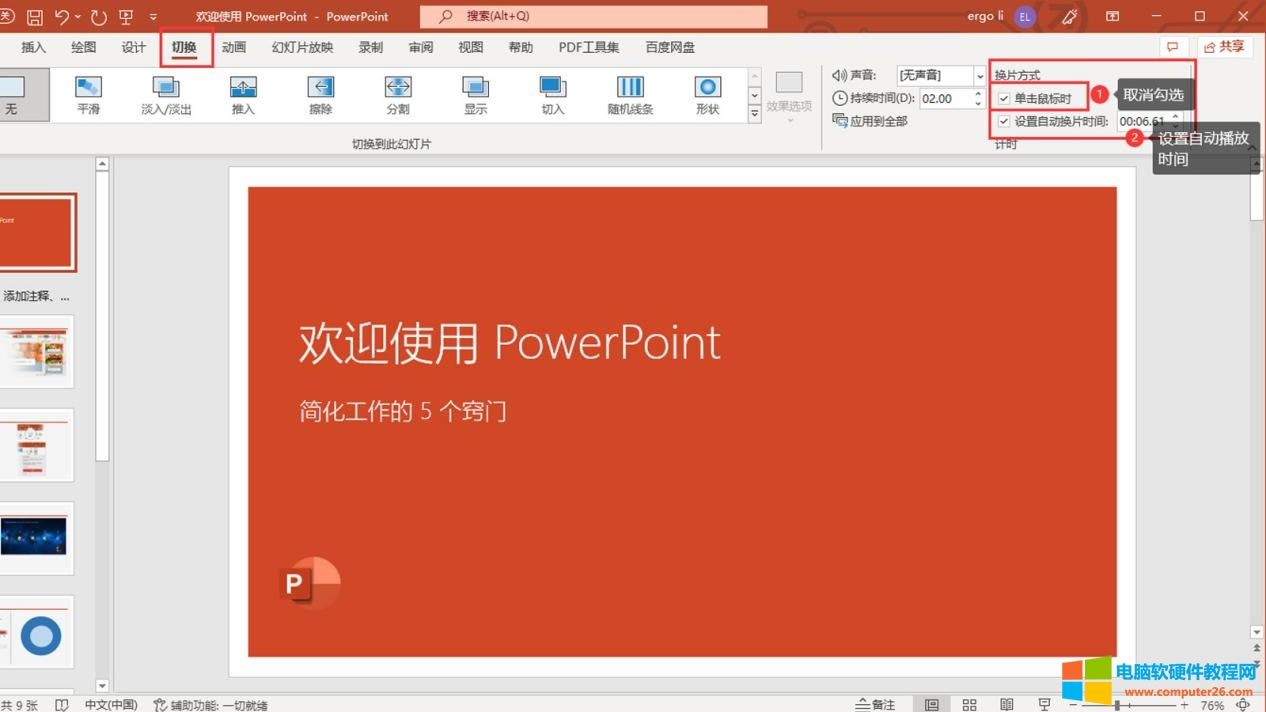Viewport: 1266px width, 712px height.
Task: Choose the 随机线条 random bars transition
Action: click(x=630, y=94)
